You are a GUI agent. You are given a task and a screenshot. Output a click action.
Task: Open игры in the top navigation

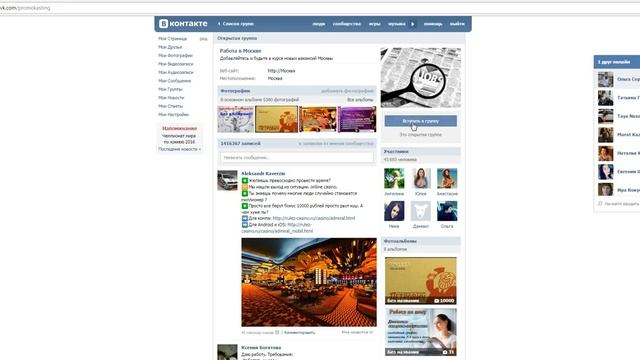coord(374,24)
